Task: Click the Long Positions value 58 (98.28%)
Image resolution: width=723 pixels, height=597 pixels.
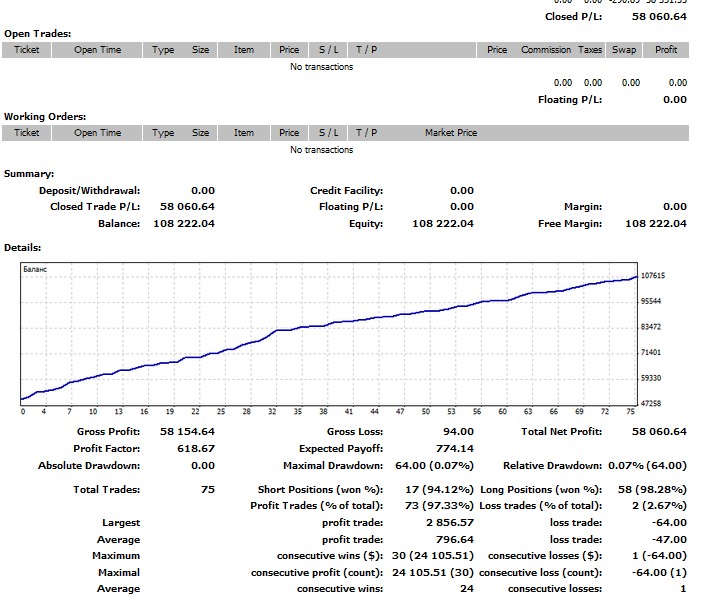Action: pos(652,490)
